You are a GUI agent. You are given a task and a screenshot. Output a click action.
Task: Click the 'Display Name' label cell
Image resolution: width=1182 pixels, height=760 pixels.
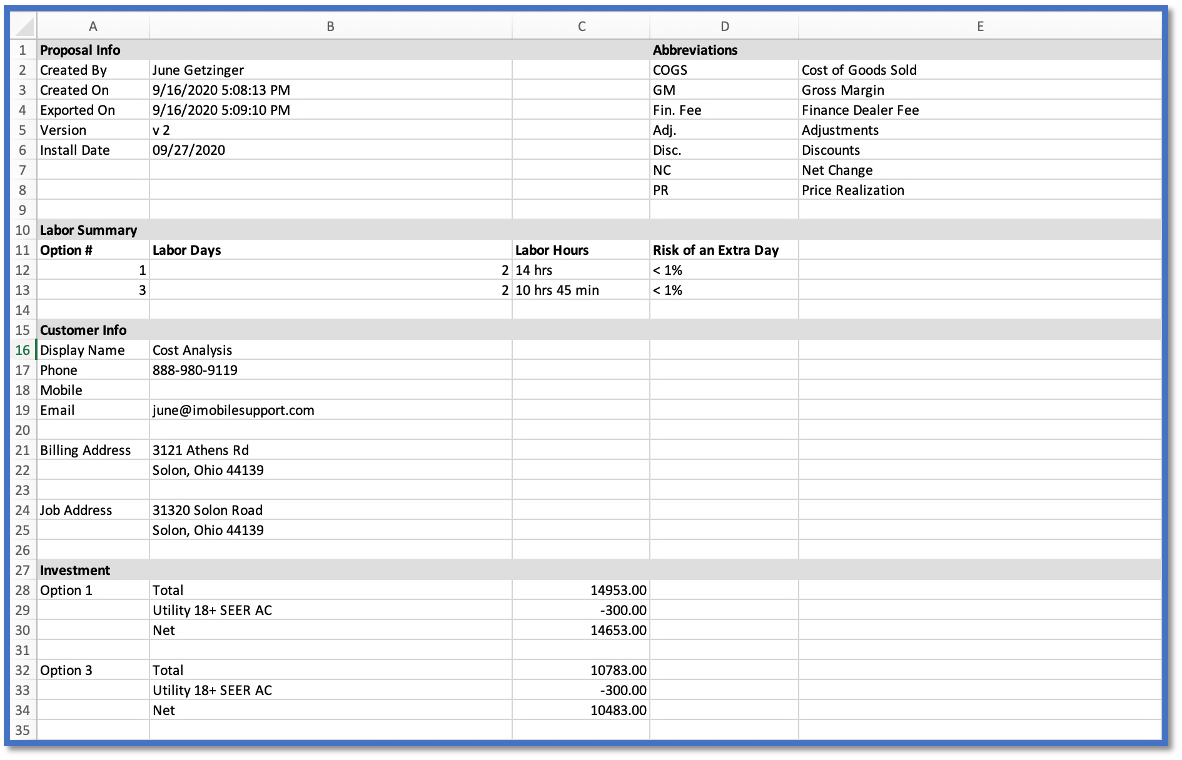93,350
